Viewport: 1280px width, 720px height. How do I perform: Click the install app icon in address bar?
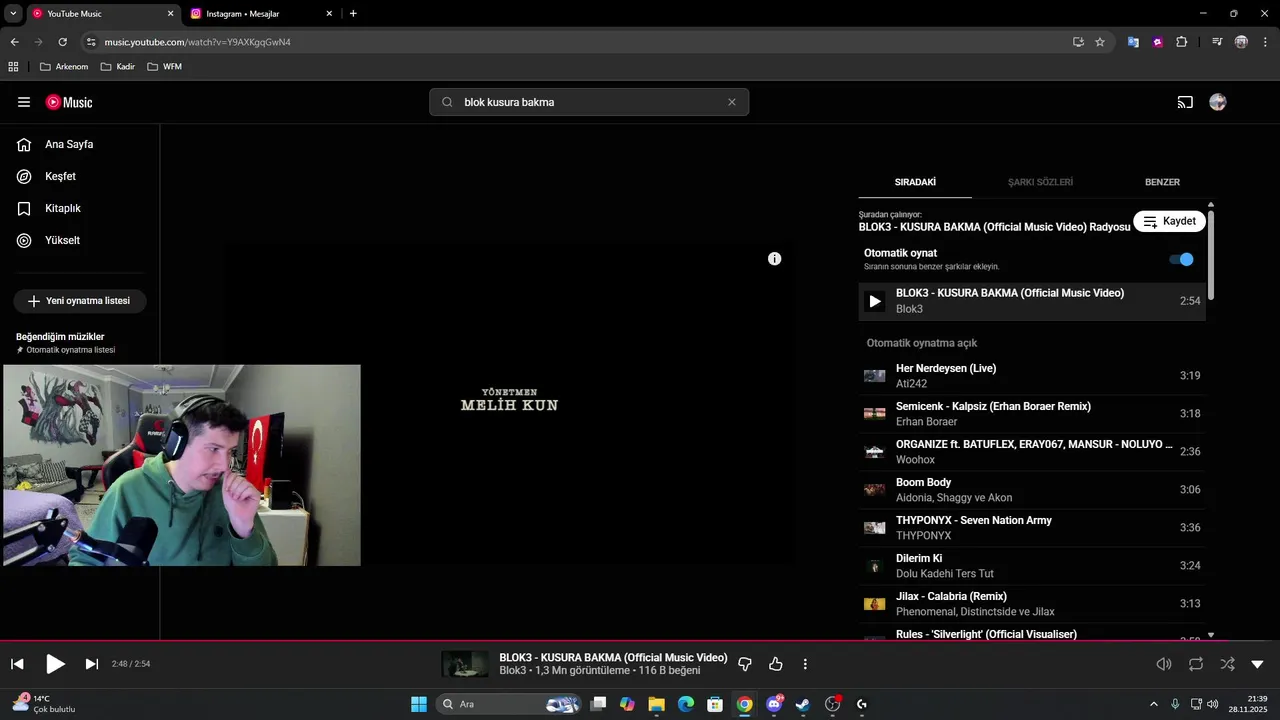click(x=1078, y=42)
